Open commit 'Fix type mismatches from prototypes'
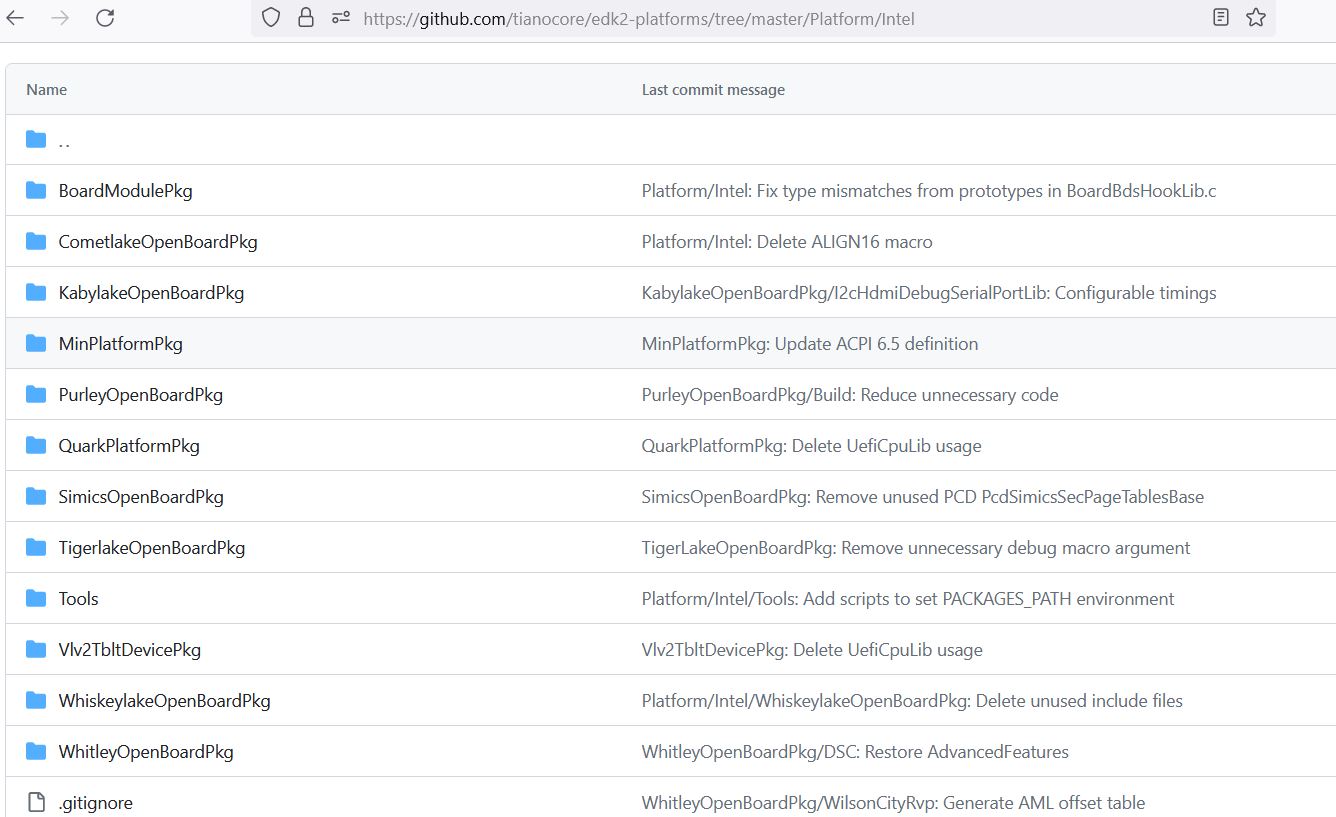 tap(929, 190)
